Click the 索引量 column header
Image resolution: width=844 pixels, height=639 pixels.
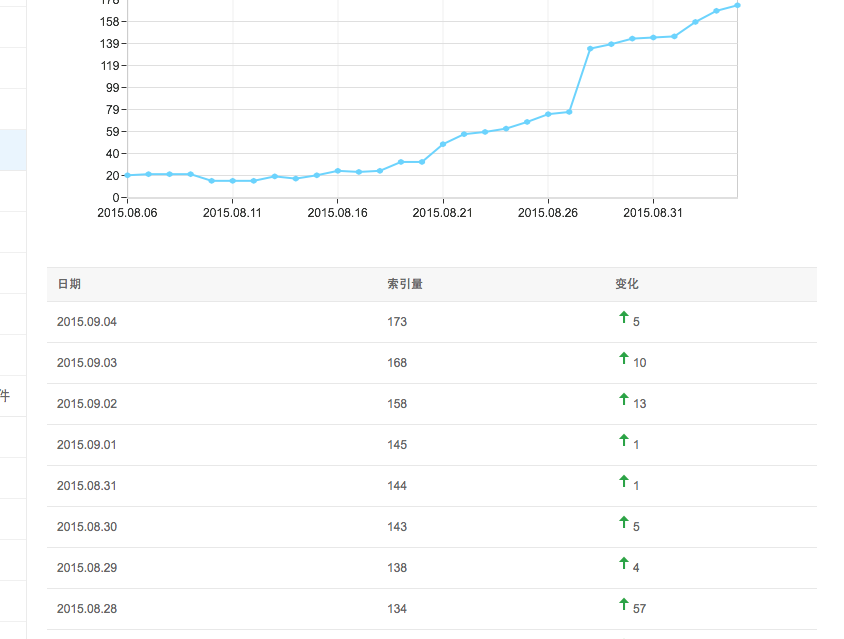pos(404,284)
